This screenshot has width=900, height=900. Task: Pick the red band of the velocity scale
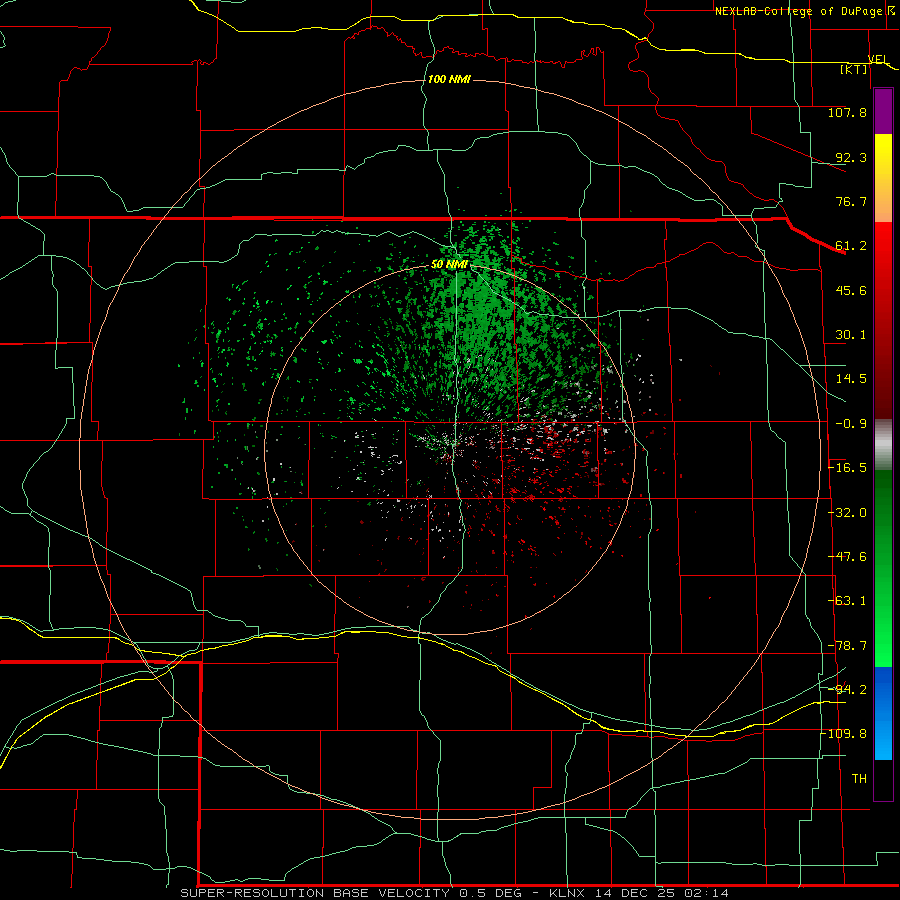[883, 320]
